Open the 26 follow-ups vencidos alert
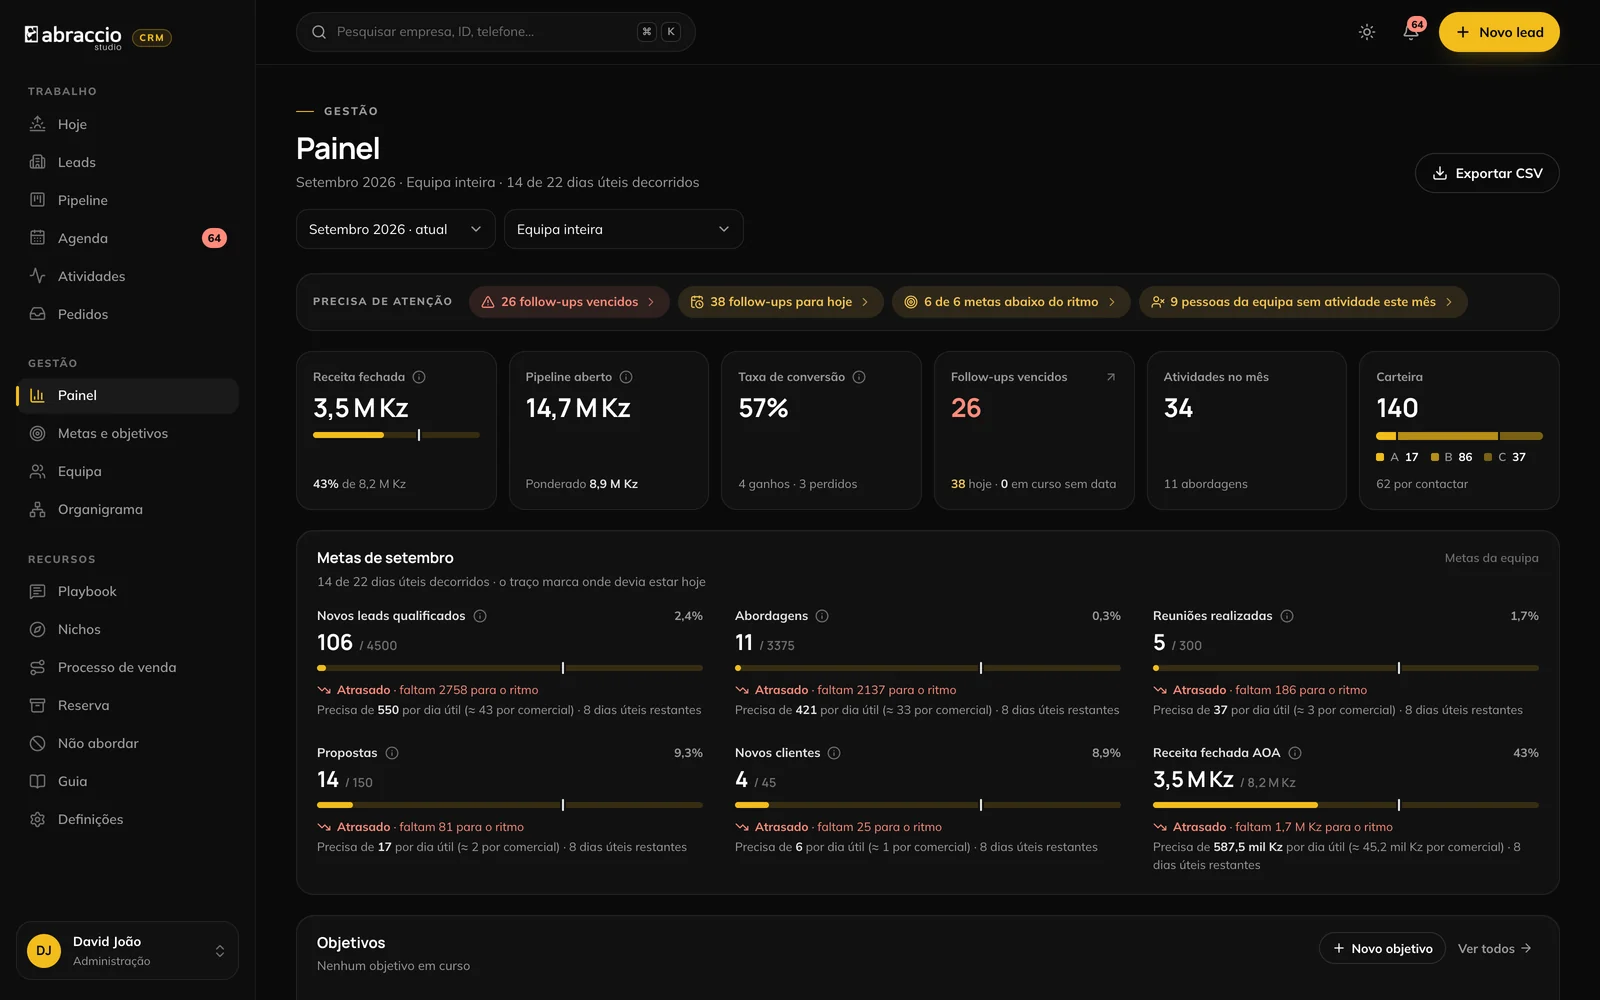 pyautogui.click(x=569, y=302)
